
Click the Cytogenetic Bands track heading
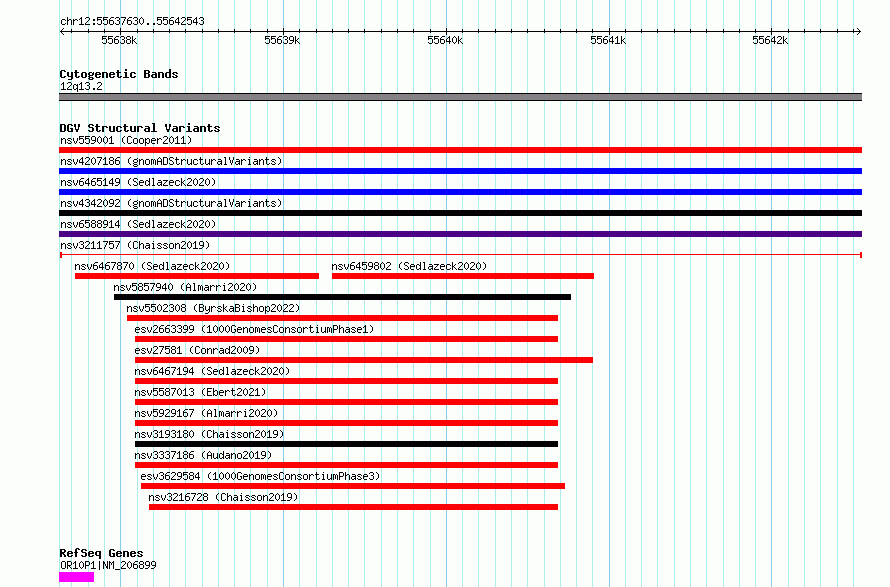coord(119,74)
